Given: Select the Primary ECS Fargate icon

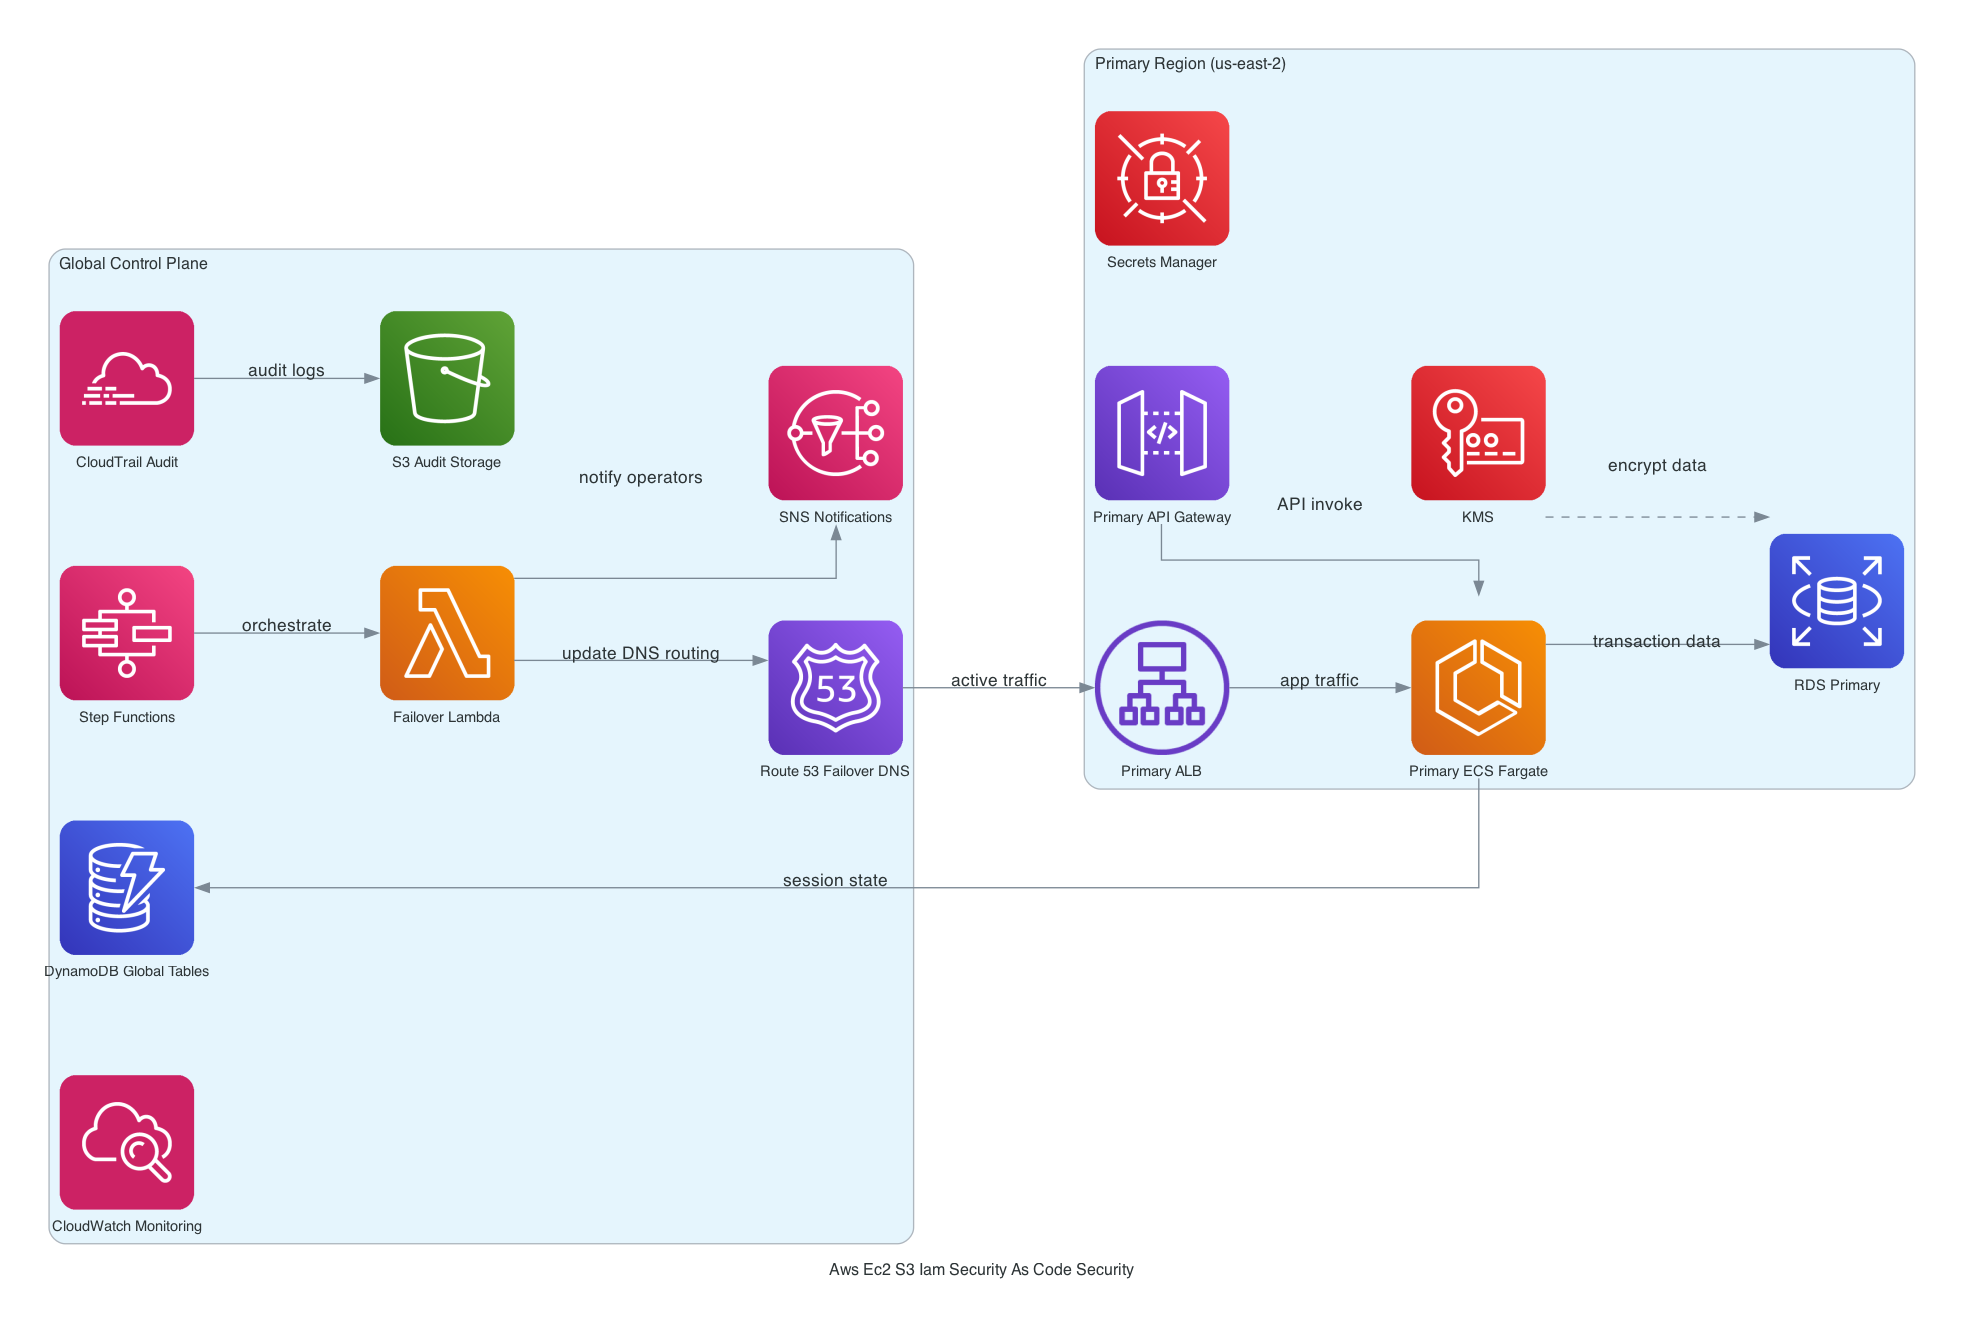Looking at the screenshot, I should tap(1477, 687).
